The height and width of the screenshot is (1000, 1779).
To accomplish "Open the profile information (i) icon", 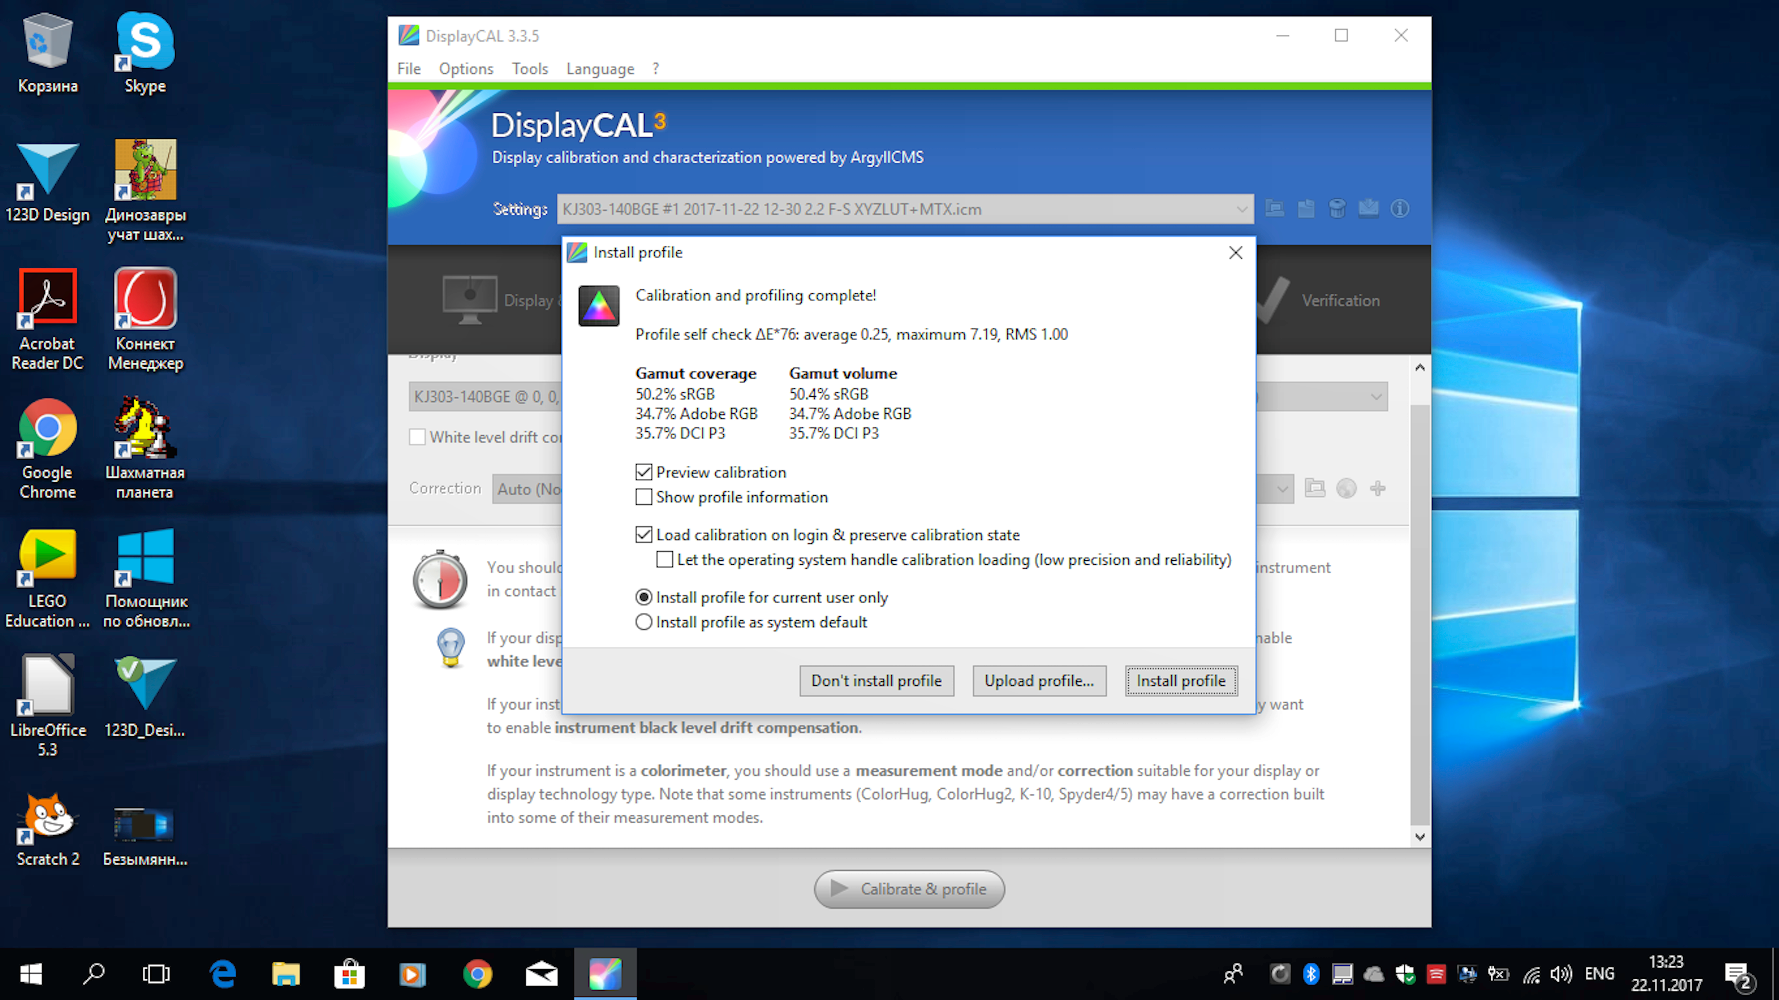I will coord(1400,208).
